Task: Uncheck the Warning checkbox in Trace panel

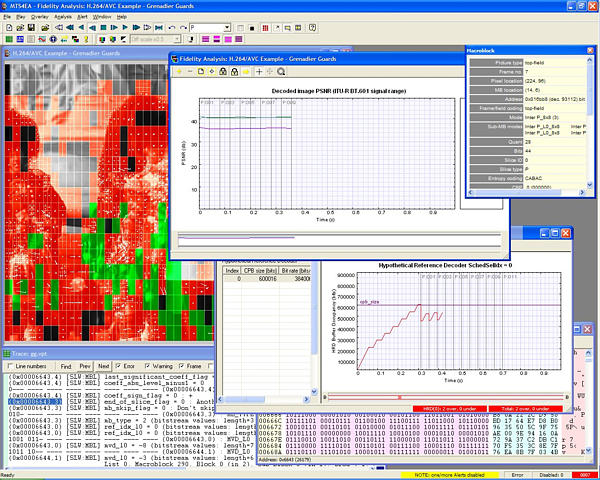Action: tap(148, 367)
